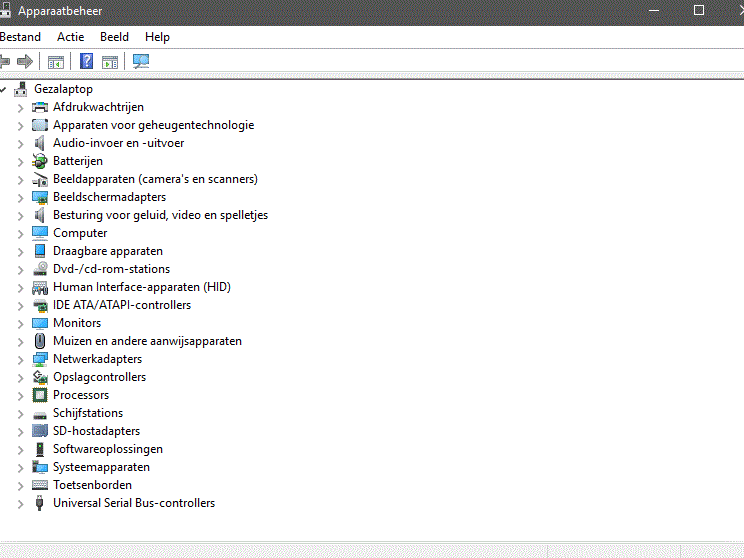Select 'IDE ATA/ATAPI-controllers' label
Screen dimensions: 744x558
point(122,305)
